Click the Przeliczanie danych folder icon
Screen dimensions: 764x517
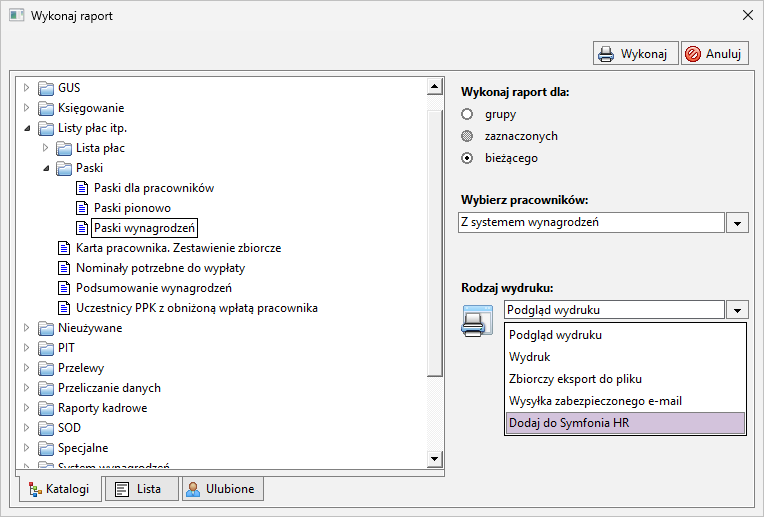(46, 388)
